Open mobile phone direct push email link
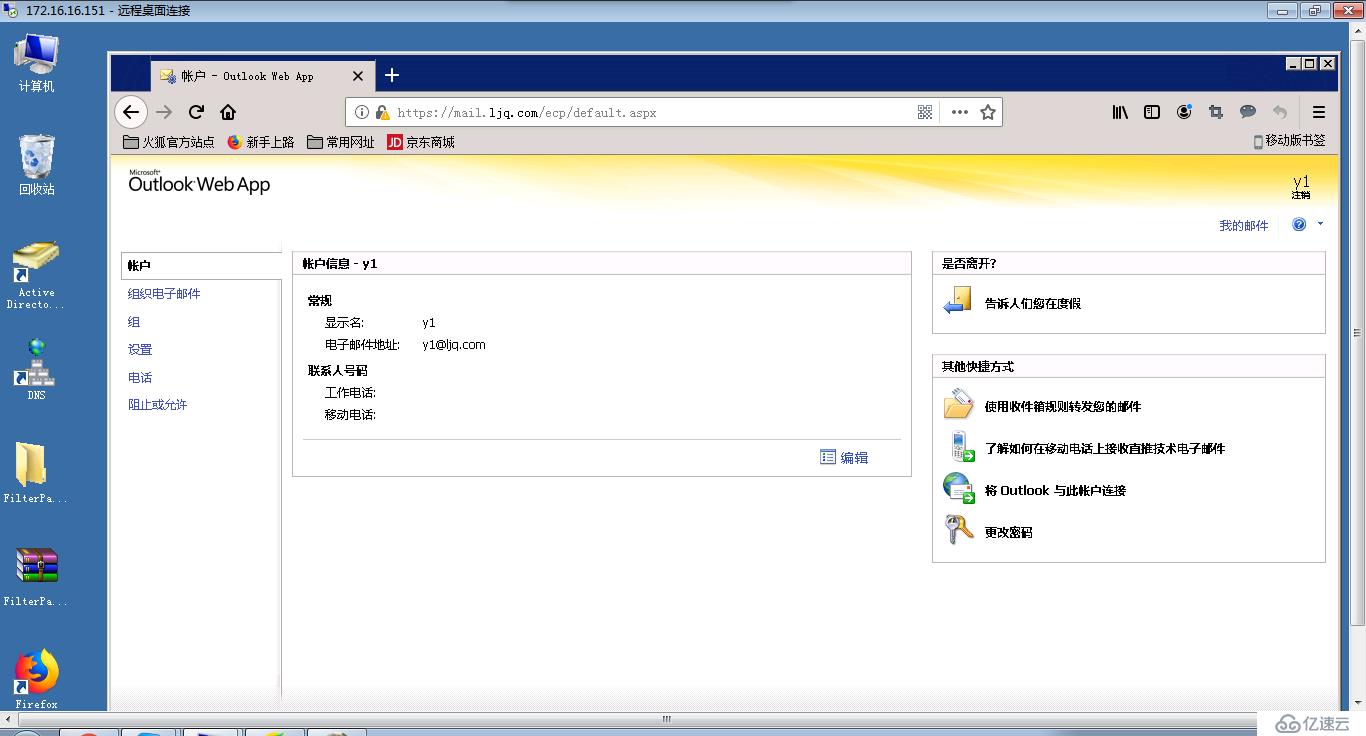Viewport: 1366px width, 736px height. click(x=1105, y=449)
